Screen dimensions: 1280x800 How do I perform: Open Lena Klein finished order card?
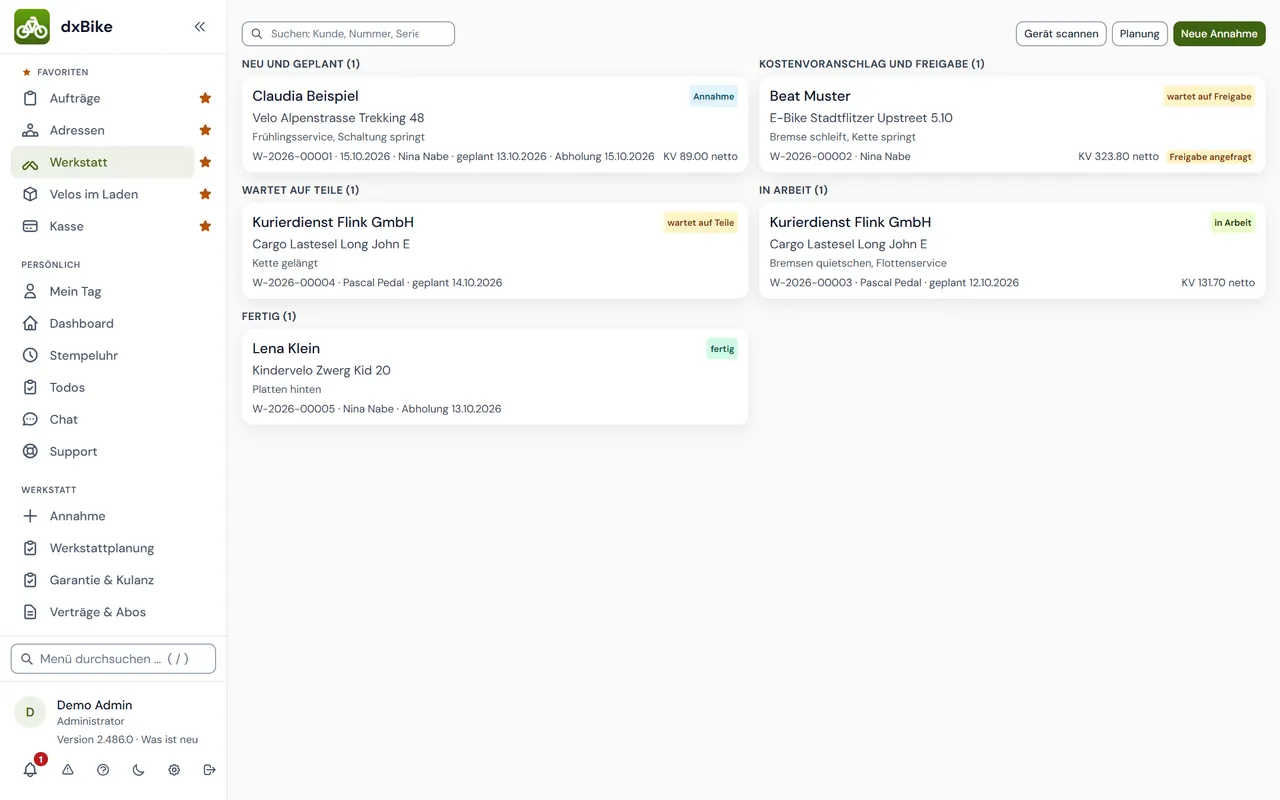tap(495, 377)
